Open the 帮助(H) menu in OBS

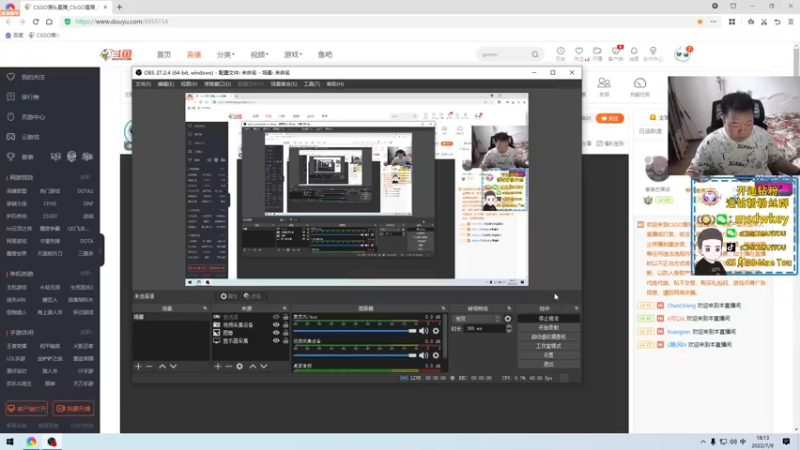[x=335, y=84]
